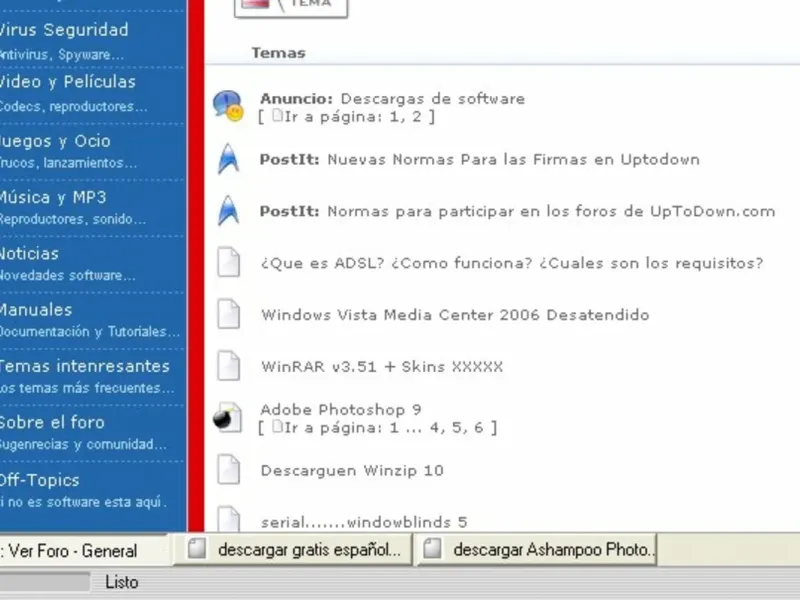The width and height of the screenshot is (800, 600).
Task: Open the 'Temas intenresantes' sidebar category
Action: (85, 366)
